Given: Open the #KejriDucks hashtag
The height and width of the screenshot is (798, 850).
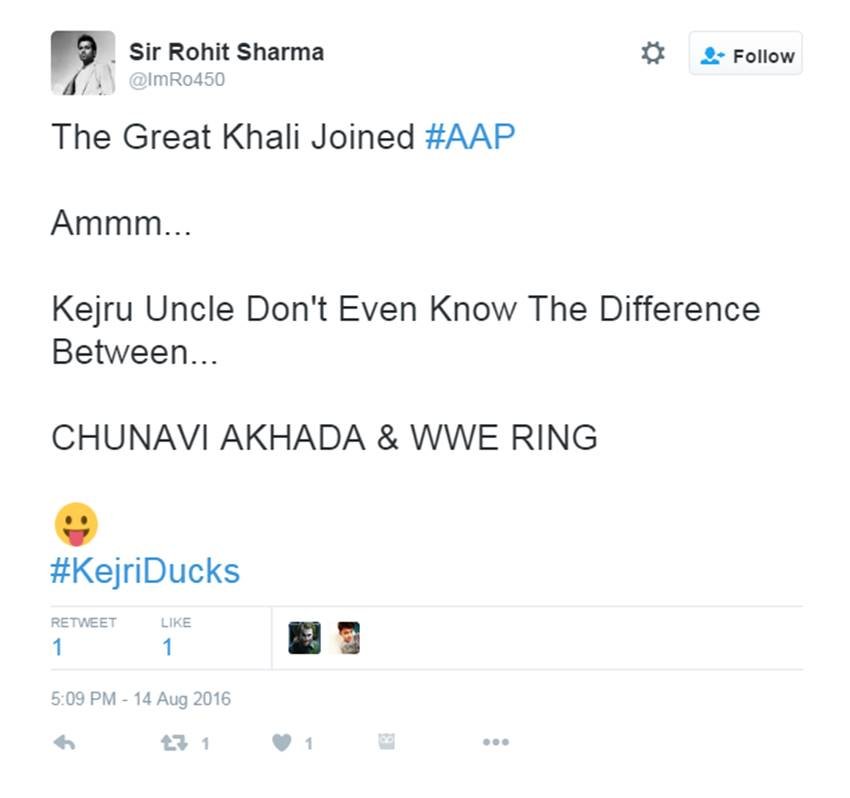Looking at the screenshot, I should (145, 571).
